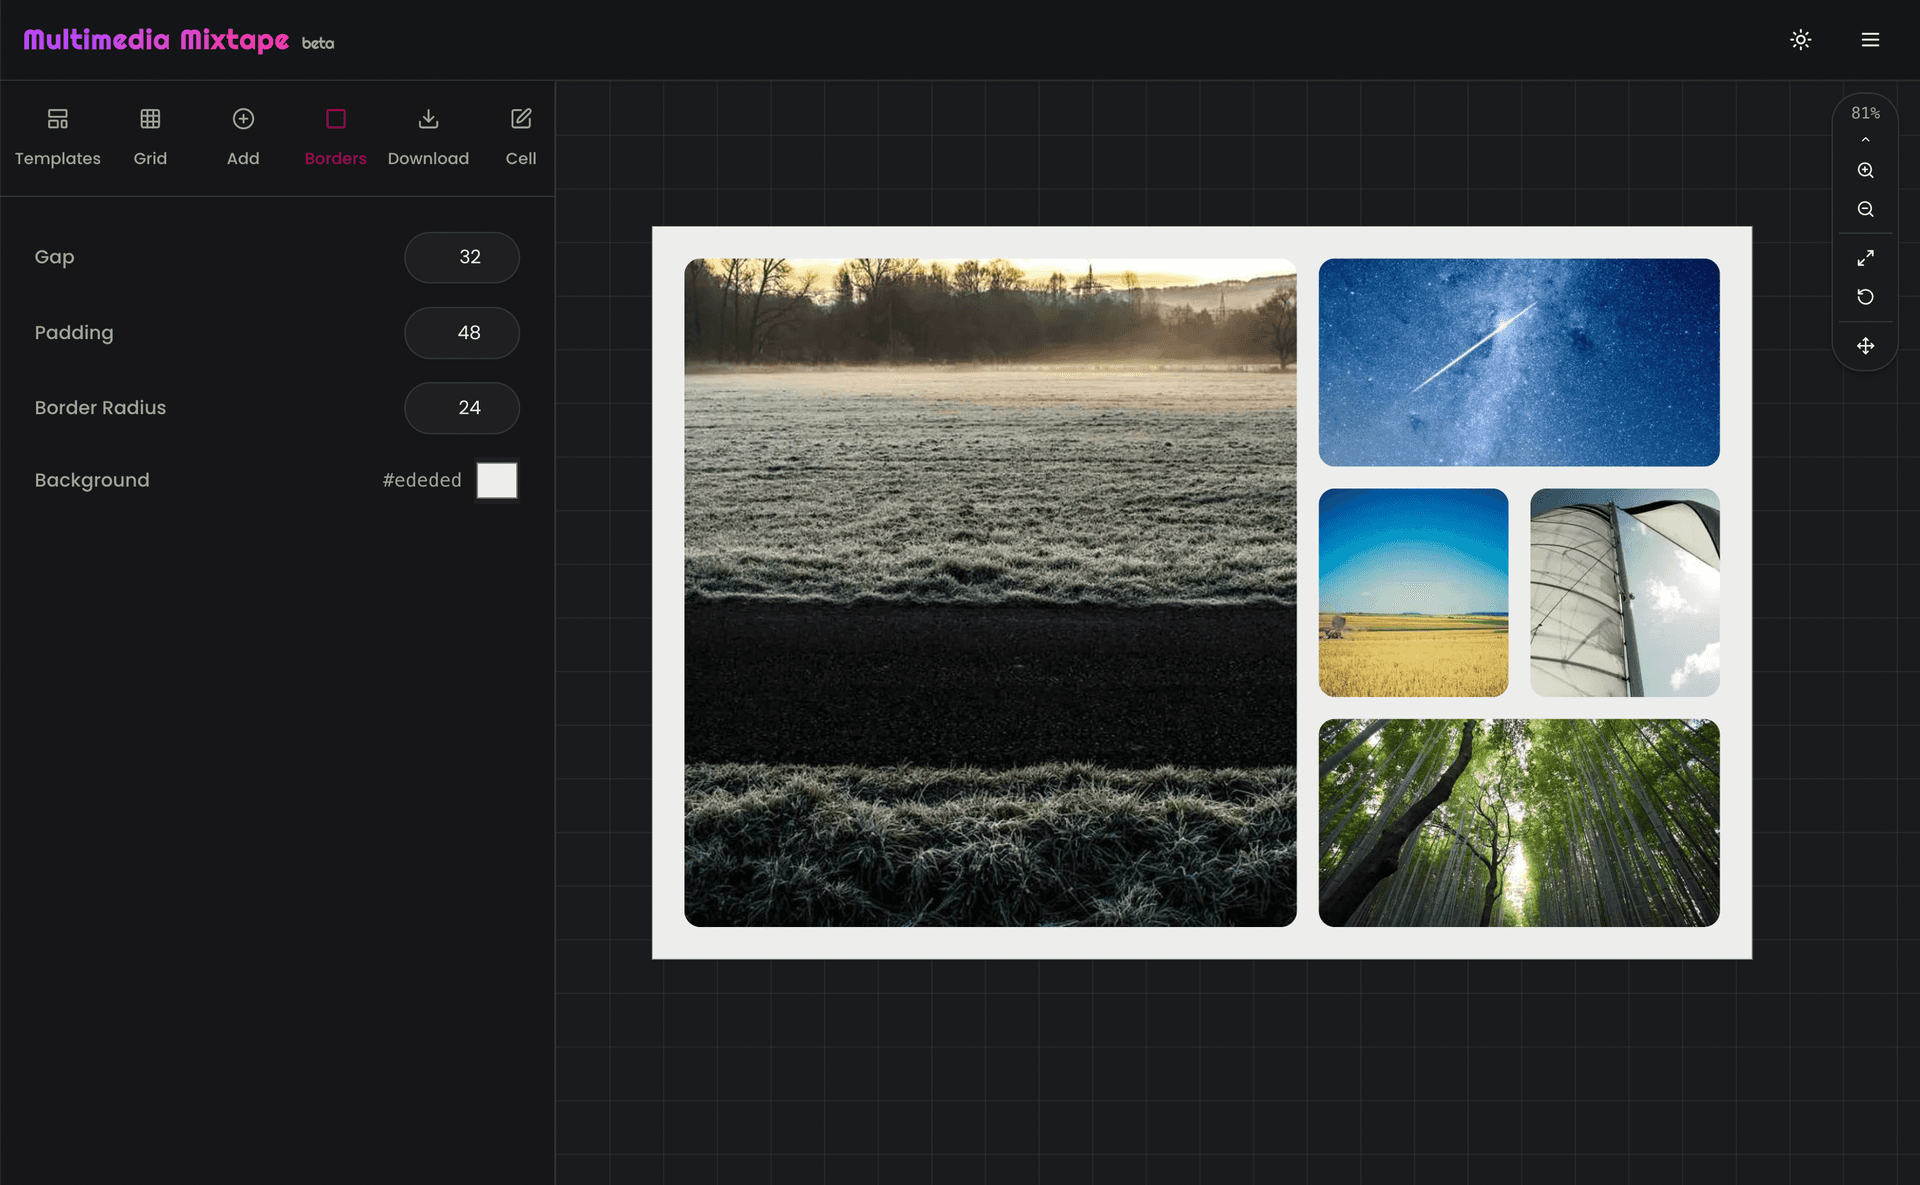Click the zoom out magnifier icon
Viewport: 1920px width, 1185px height.
tap(1865, 209)
